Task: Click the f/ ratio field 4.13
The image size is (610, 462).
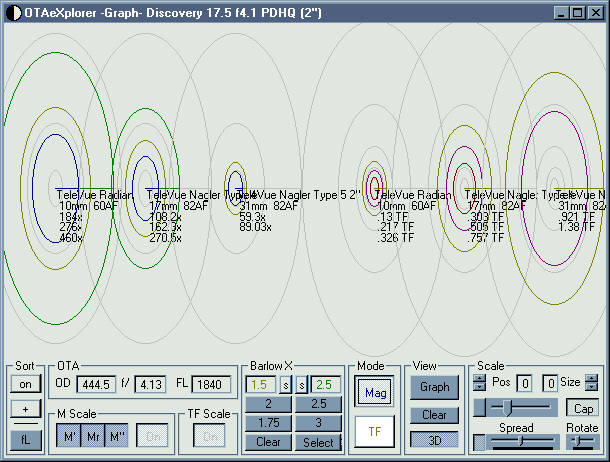Action: click(x=151, y=385)
